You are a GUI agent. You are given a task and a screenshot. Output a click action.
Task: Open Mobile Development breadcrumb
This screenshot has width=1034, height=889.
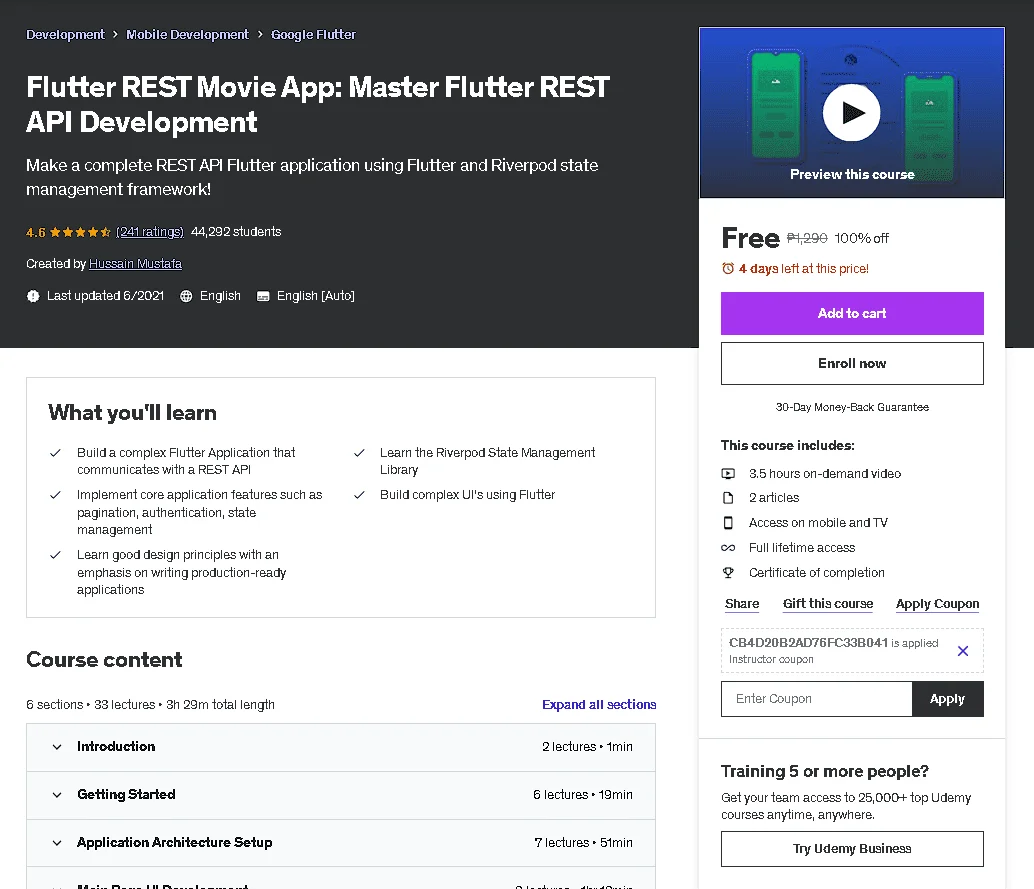[187, 34]
